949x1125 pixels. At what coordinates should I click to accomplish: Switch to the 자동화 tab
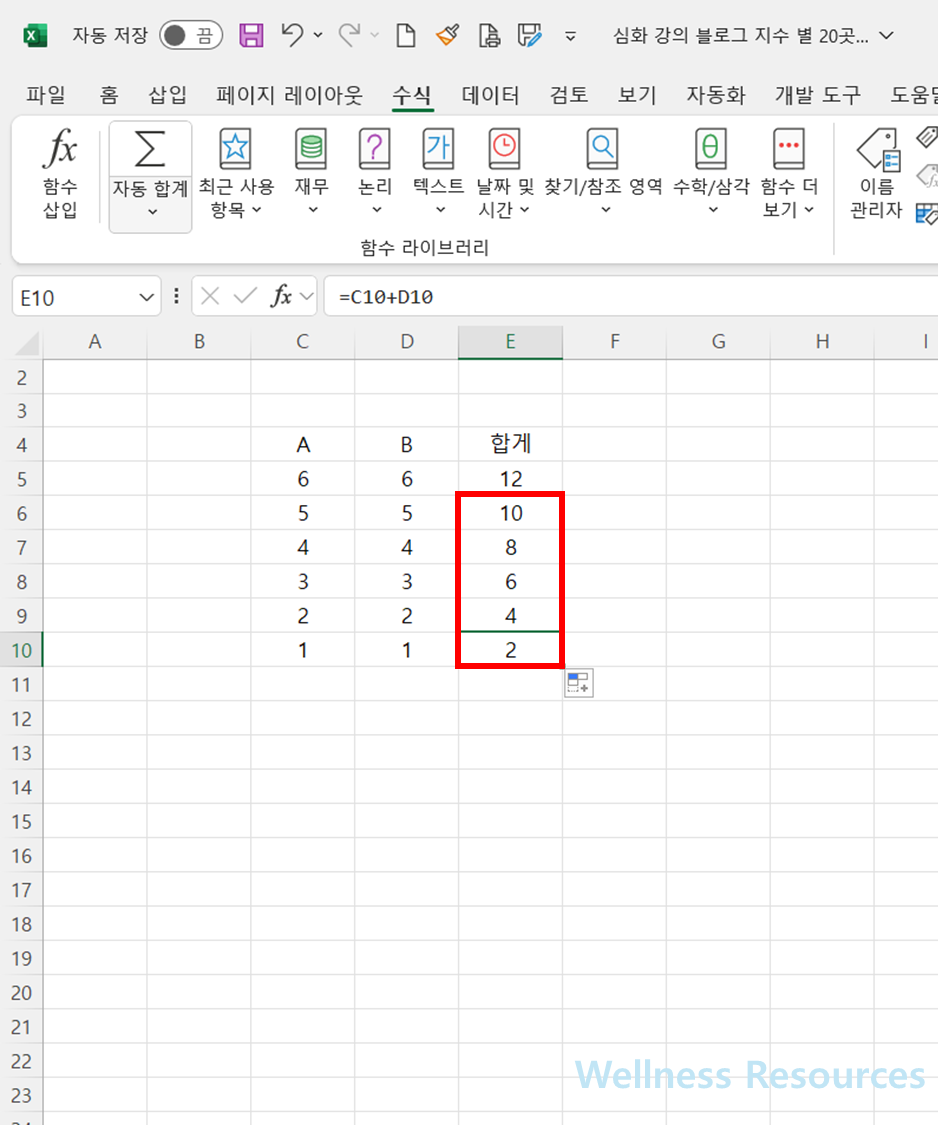716,95
